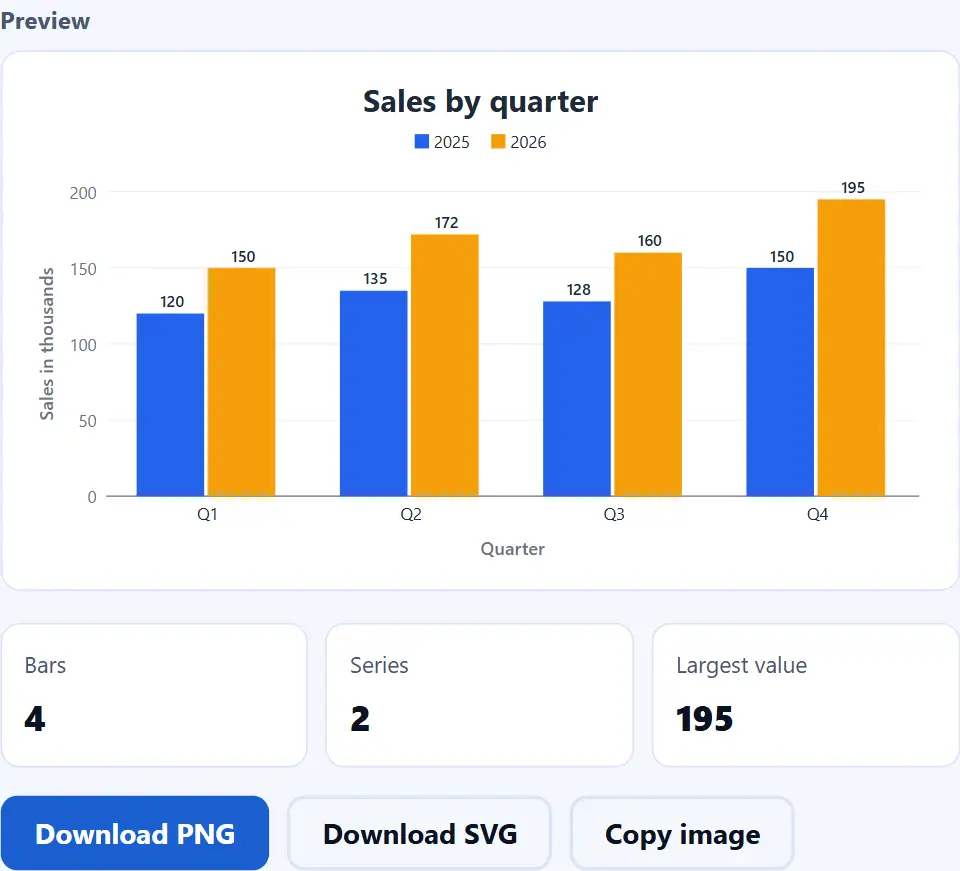Toggle the 2026 legend color square

click(x=498, y=141)
